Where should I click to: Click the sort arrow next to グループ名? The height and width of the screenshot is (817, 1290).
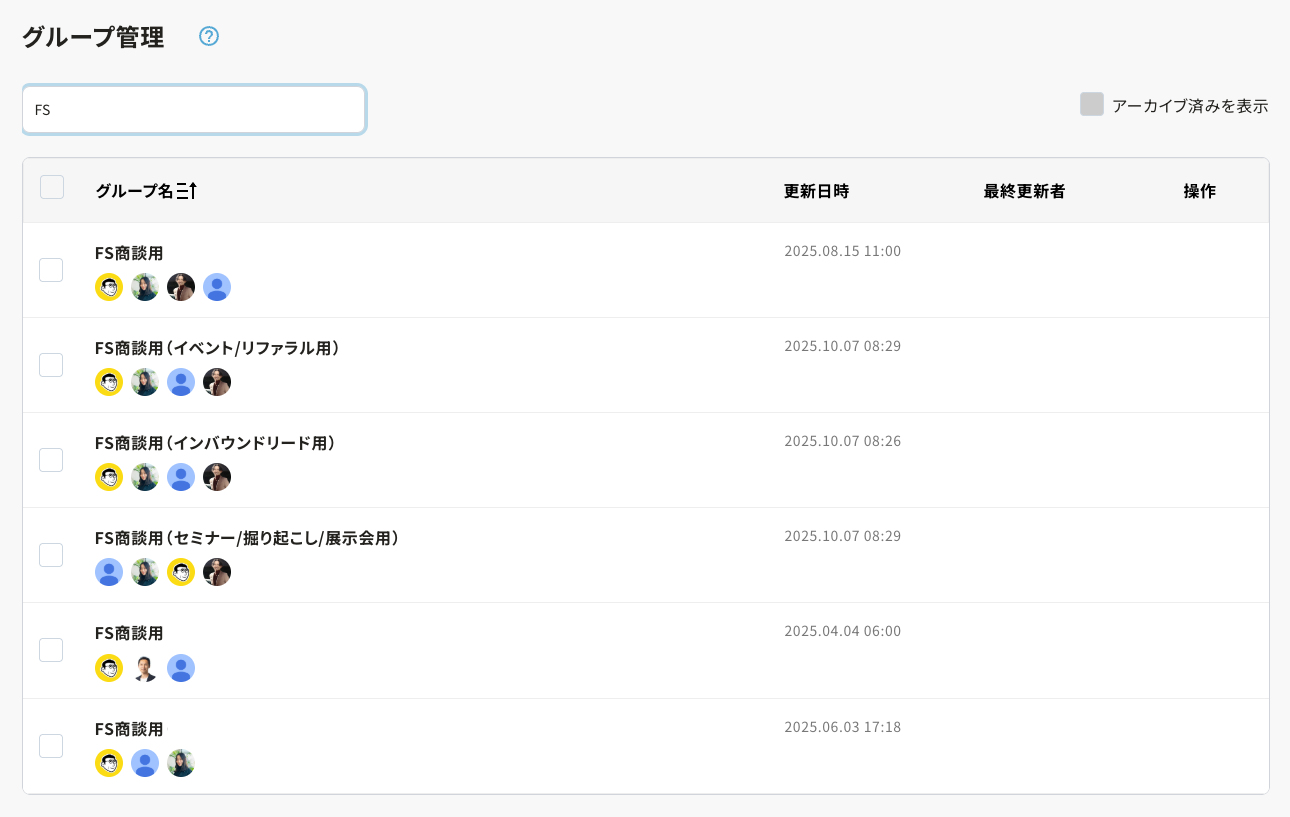187,191
